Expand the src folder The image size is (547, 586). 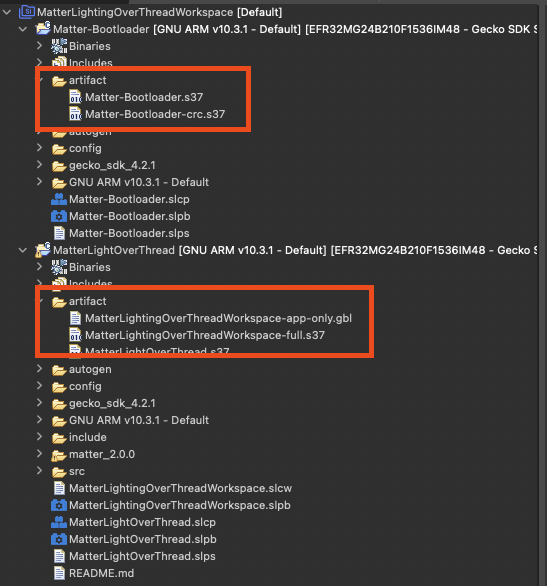point(39,471)
